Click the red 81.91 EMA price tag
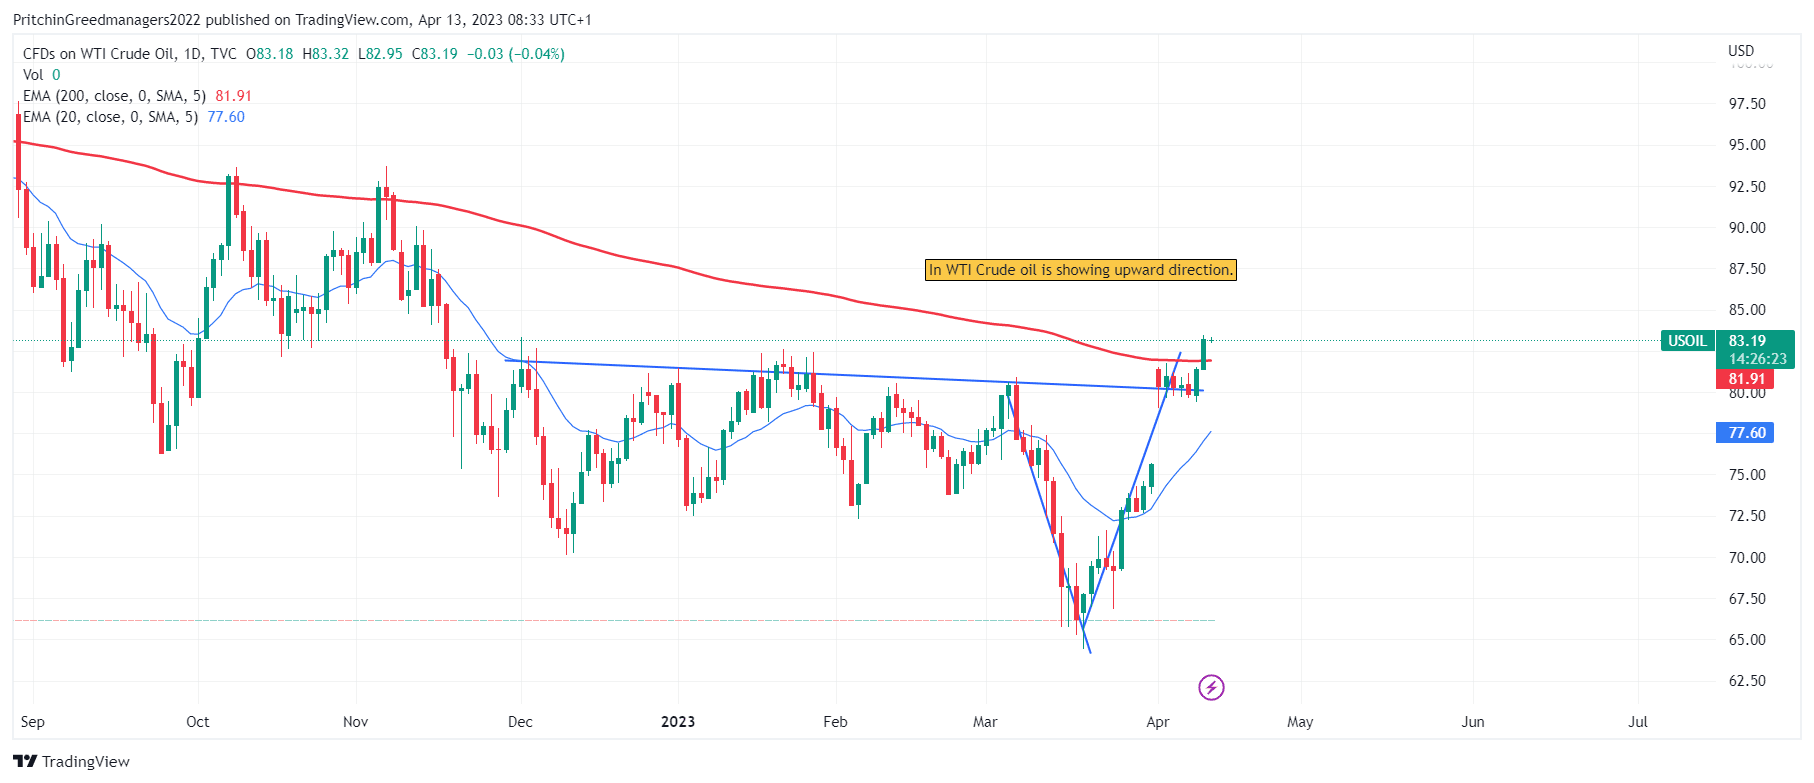The width and height of the screenshot is (1814, 783). tap(1746, 379)
